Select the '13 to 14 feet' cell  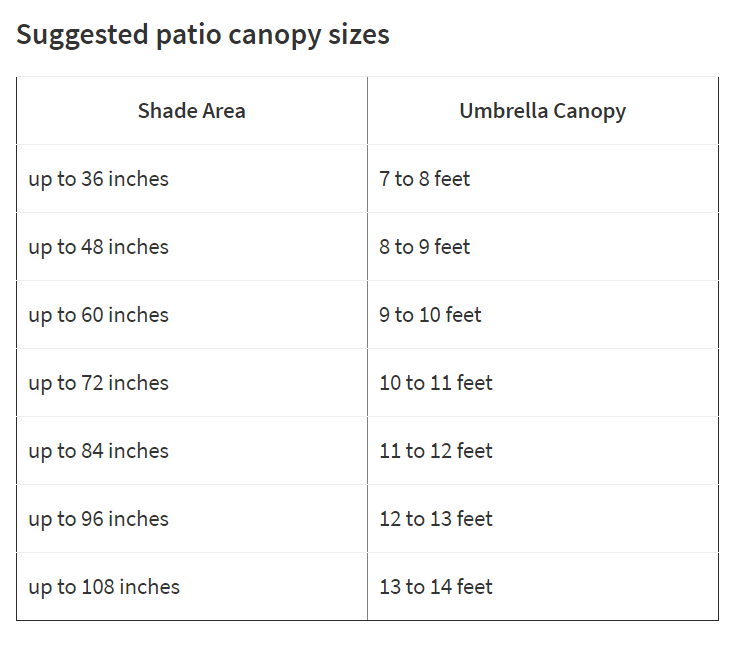point(436,587)
